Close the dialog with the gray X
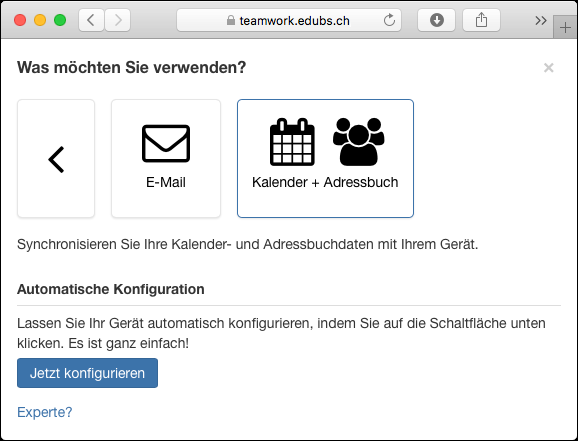 point(549,67)
